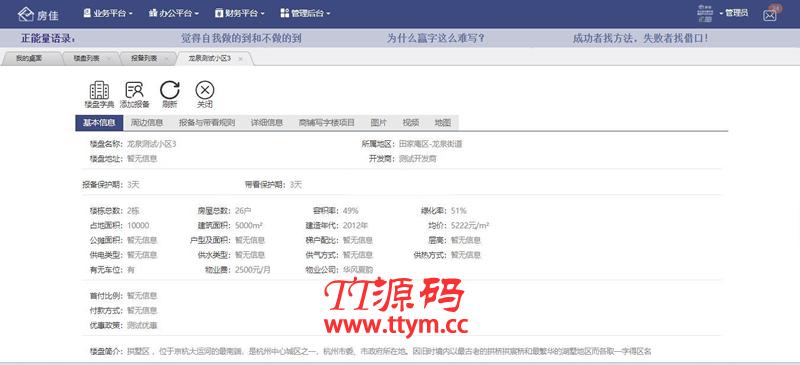
Task: Click the 报备保护期 value 3天
Action: tap(133, 185)
